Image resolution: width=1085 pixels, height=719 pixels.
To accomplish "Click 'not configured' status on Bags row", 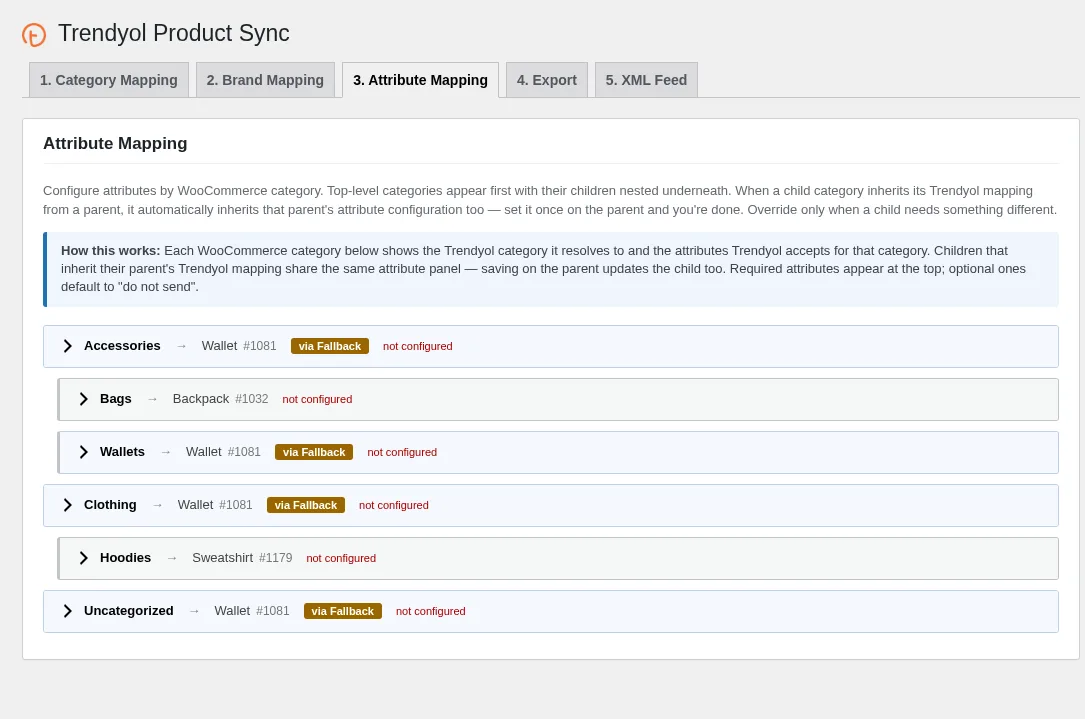I will pyautogui.click(x=317, y=399).
